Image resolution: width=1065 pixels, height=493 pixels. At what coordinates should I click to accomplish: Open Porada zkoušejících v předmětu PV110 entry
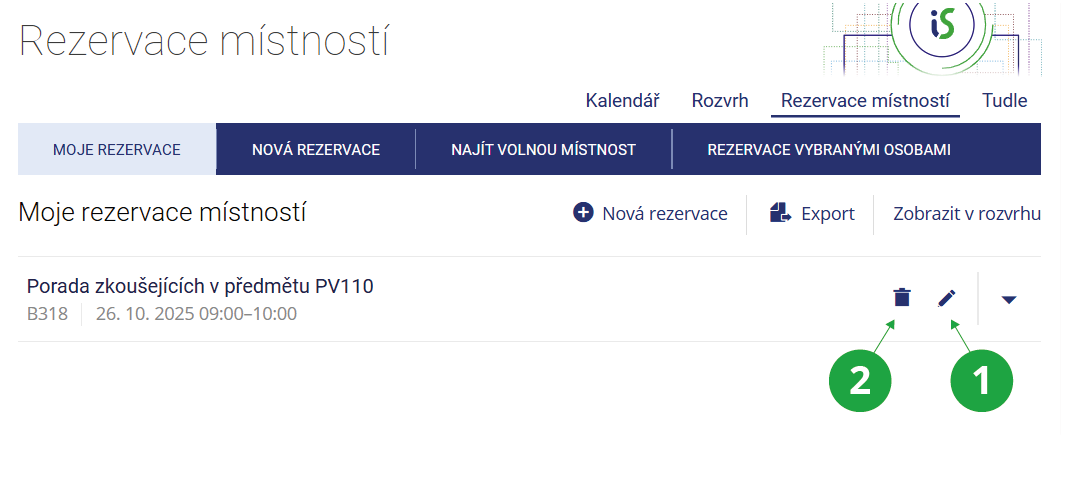[200, 287]
